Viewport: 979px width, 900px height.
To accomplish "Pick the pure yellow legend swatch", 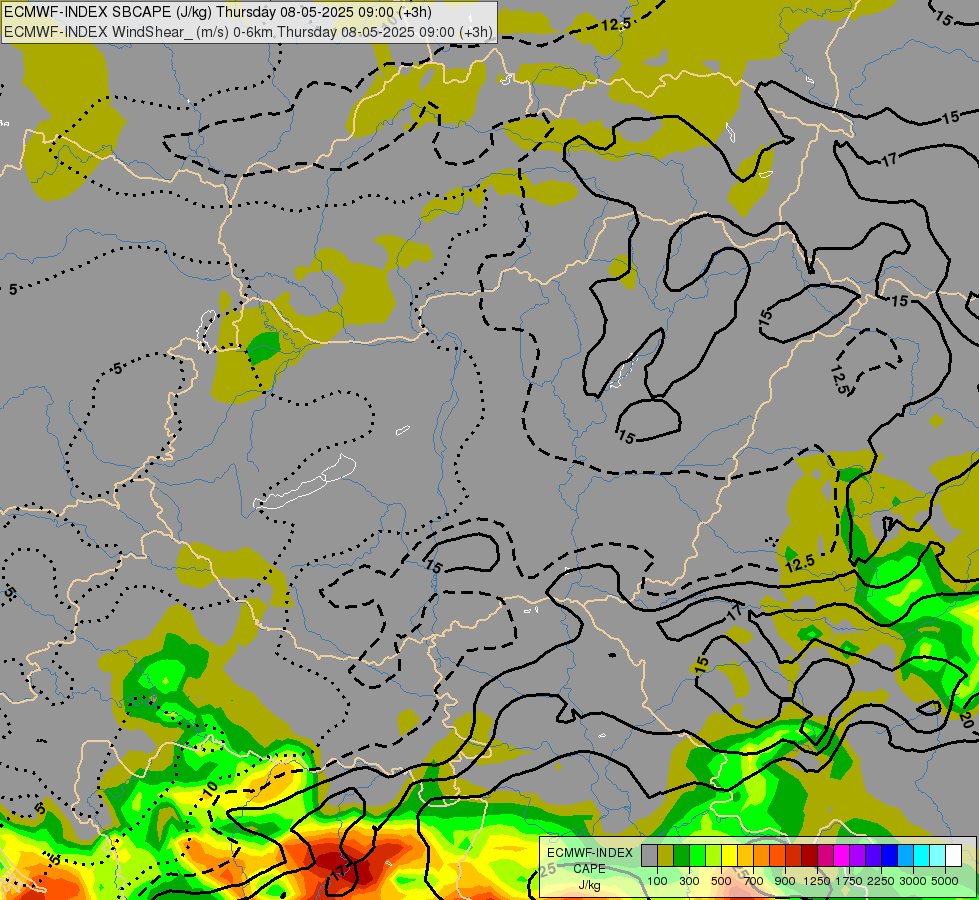I will coord(730,855).
